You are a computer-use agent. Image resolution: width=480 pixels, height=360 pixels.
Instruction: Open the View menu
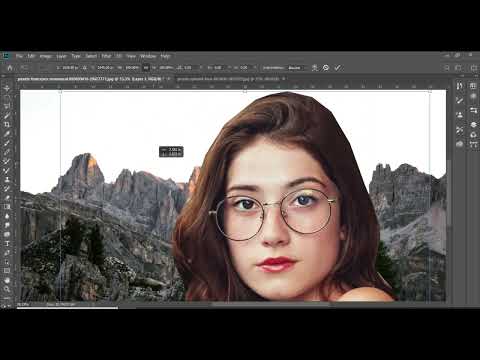point(131,56)
